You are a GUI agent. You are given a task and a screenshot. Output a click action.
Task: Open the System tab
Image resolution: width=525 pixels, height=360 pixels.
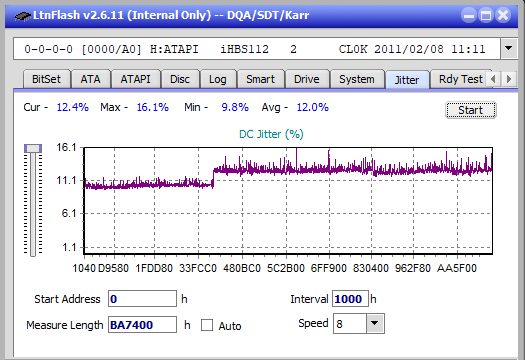(357, 79)
